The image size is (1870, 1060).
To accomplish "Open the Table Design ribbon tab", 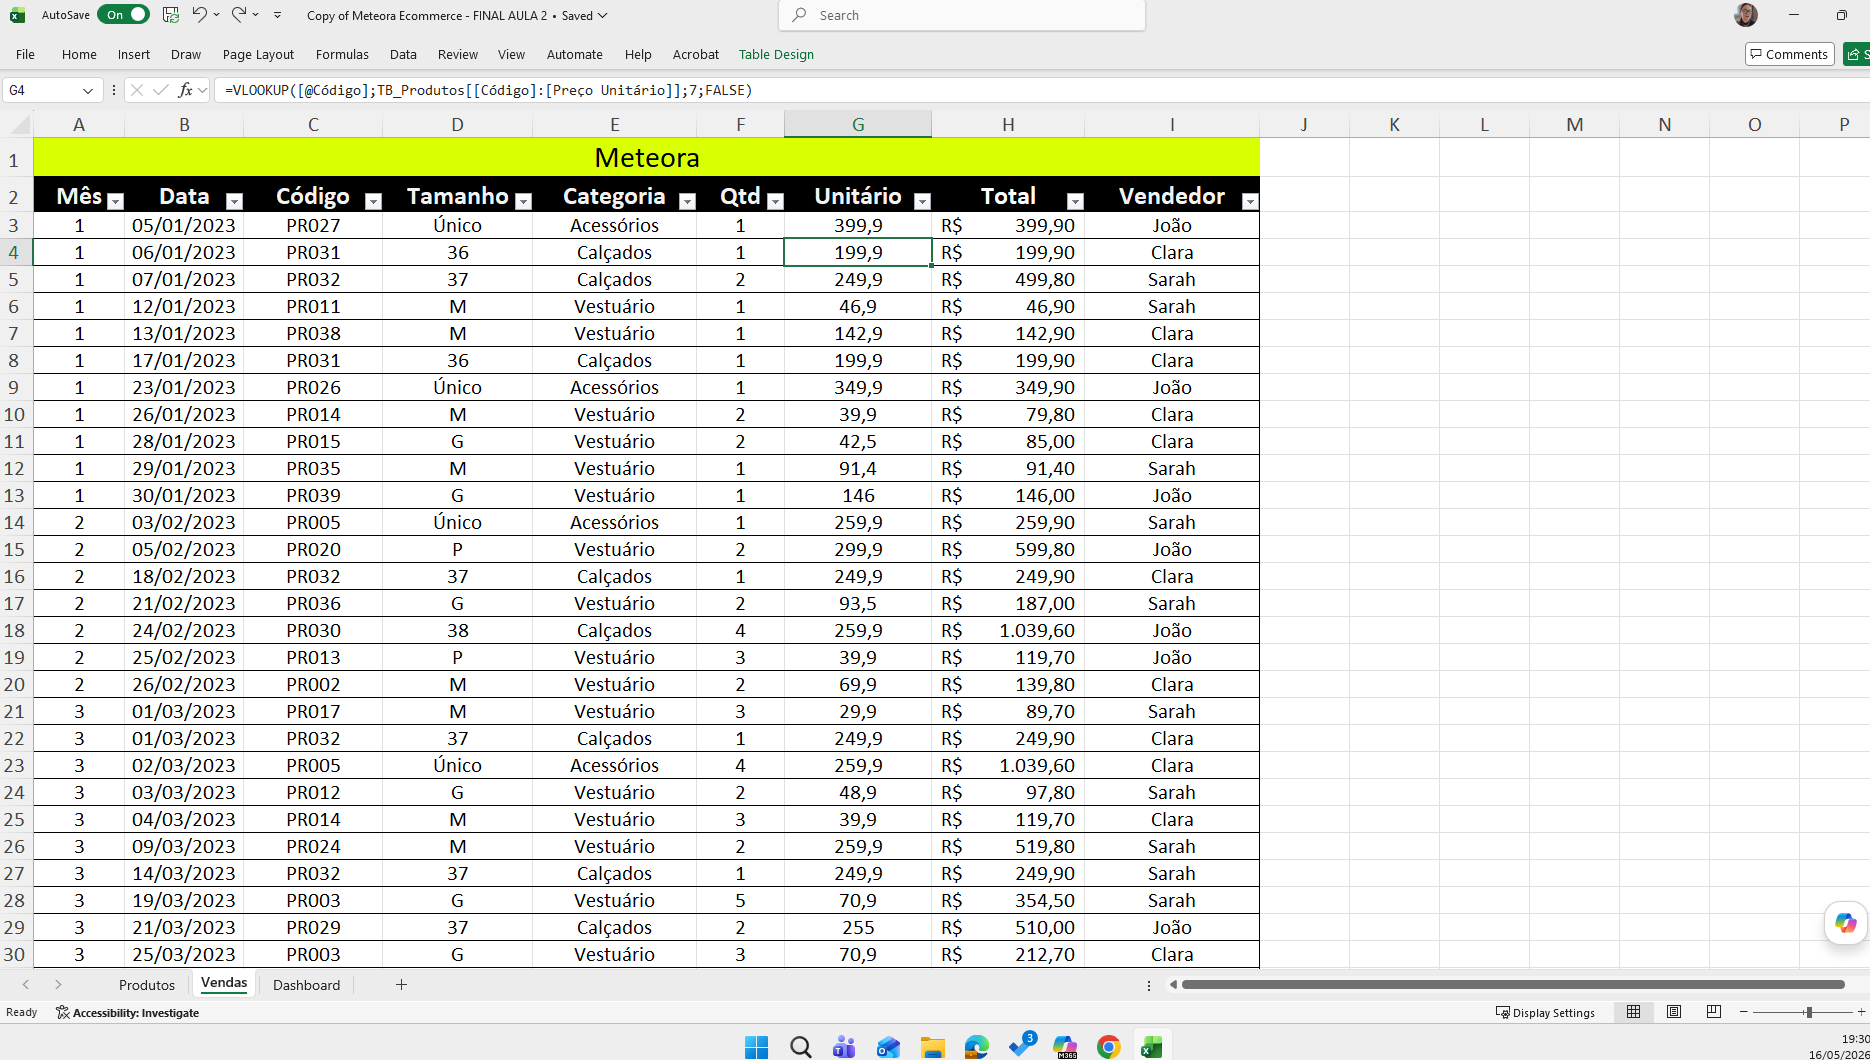I will pyautogui.click(x=776, y=54).
